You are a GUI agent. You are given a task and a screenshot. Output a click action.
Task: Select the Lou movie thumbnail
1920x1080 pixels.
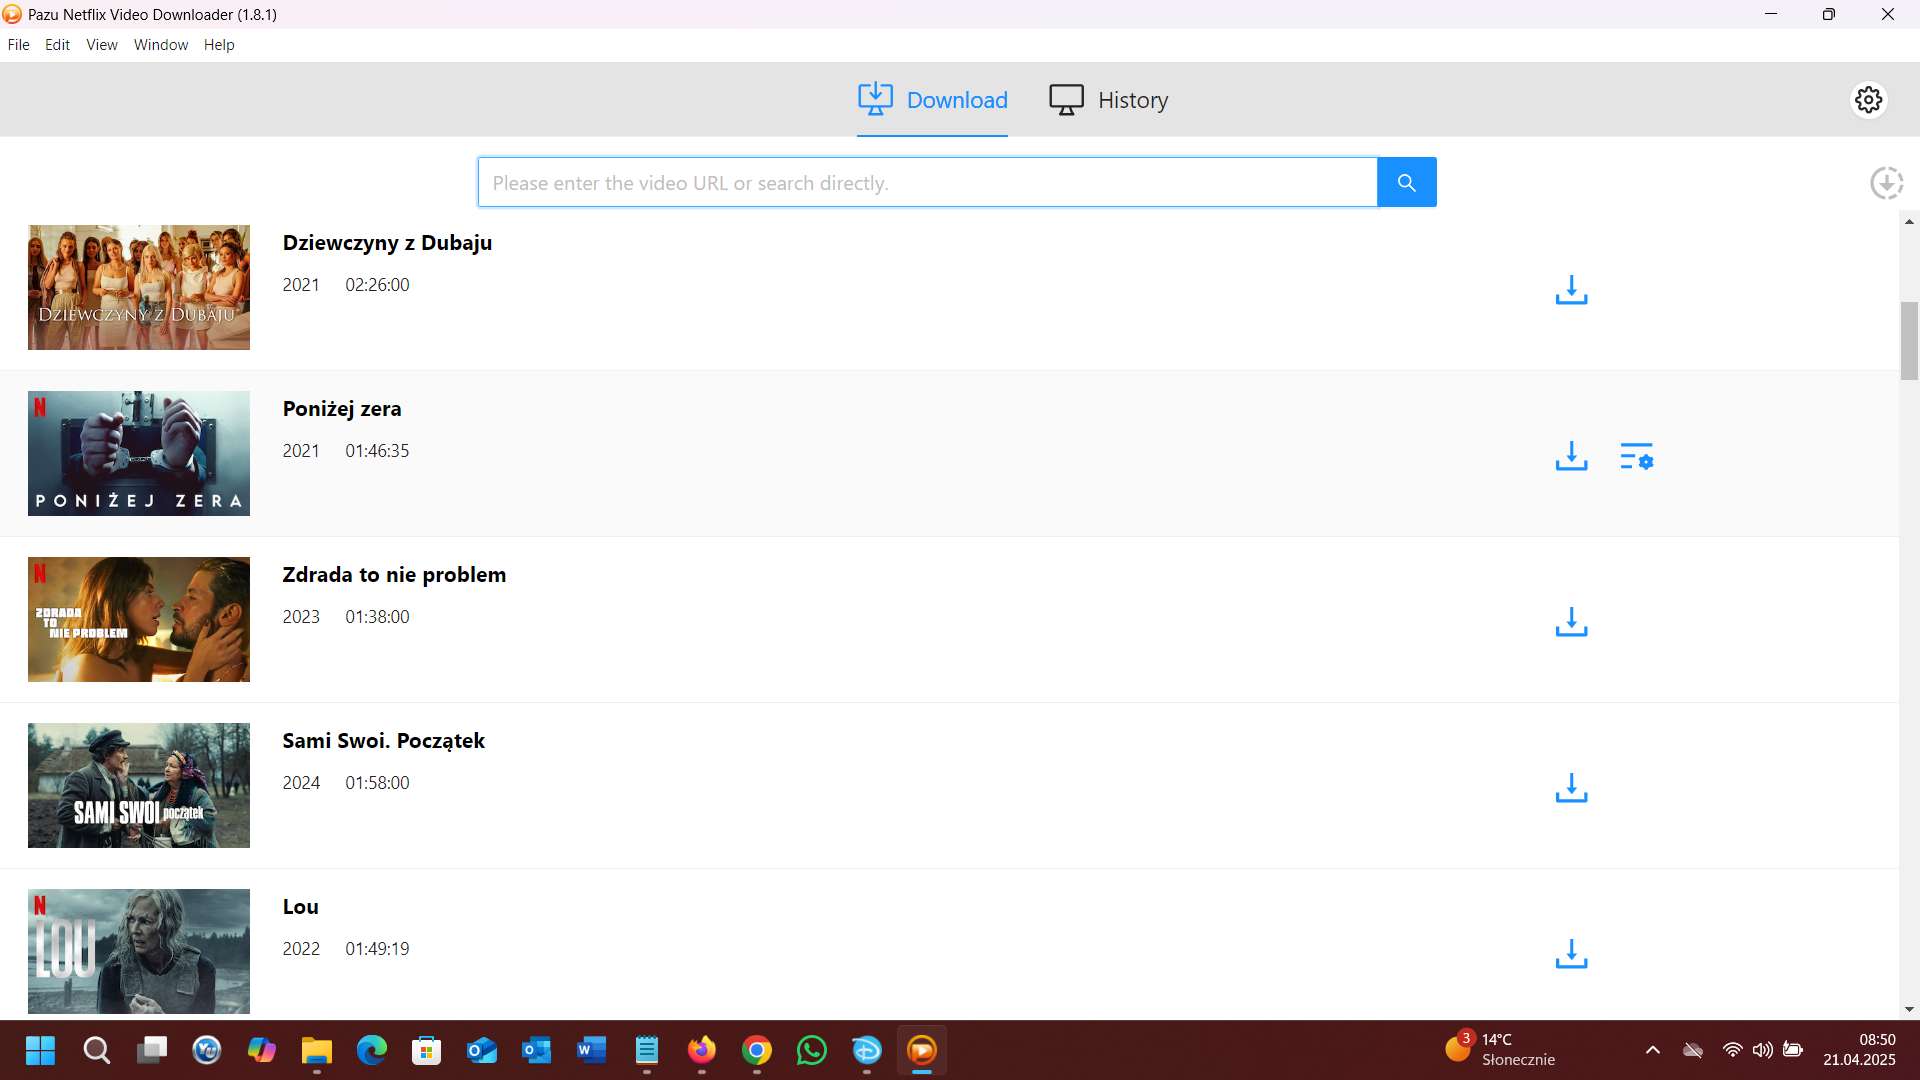tap(139, 951)
